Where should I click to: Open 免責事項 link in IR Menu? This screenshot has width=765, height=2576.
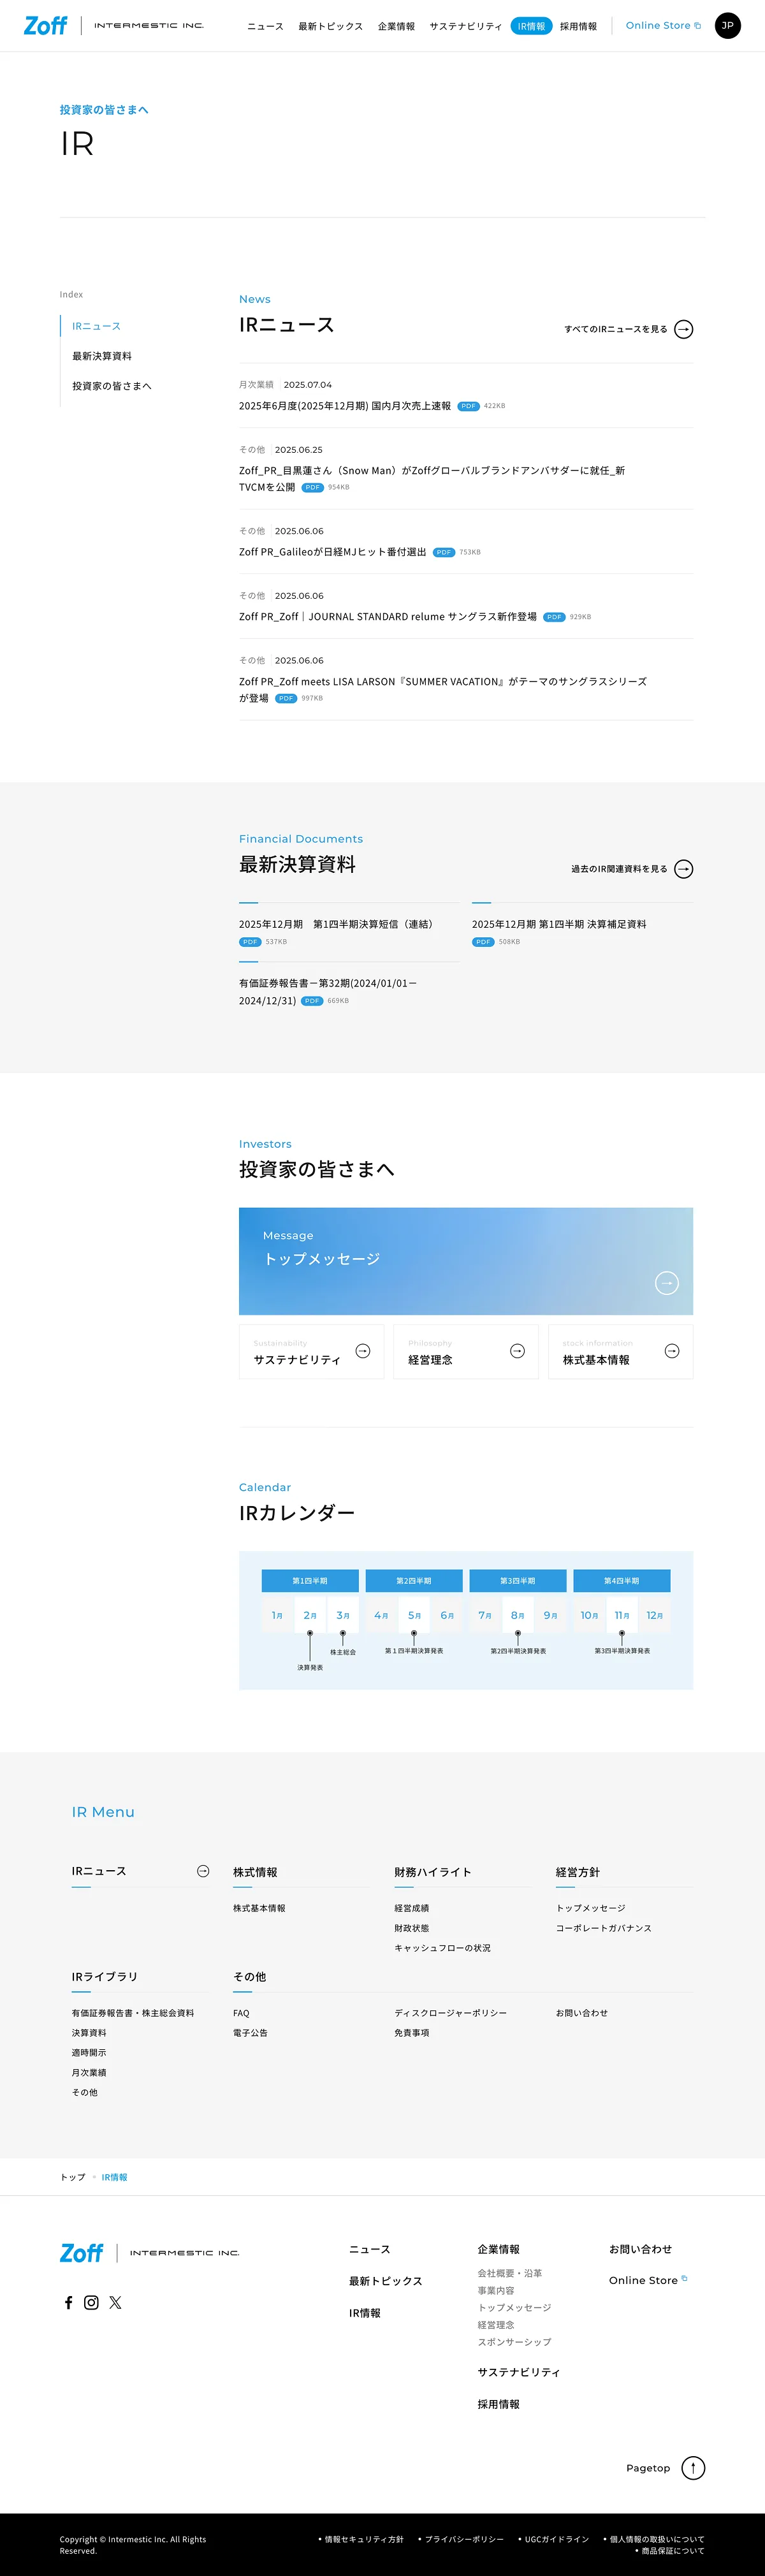(411, 2033)
